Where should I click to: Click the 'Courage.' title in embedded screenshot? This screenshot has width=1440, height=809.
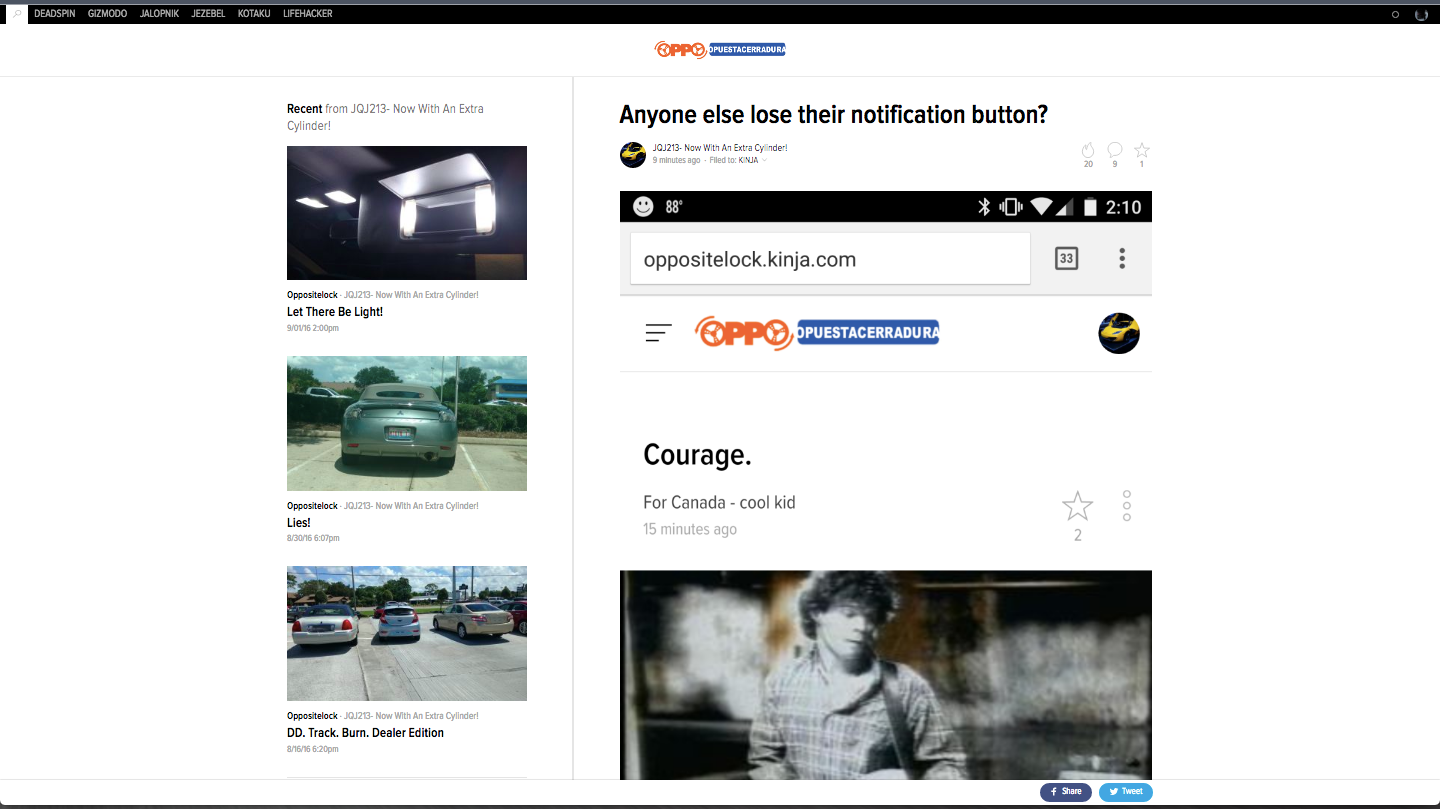(697, 455)
